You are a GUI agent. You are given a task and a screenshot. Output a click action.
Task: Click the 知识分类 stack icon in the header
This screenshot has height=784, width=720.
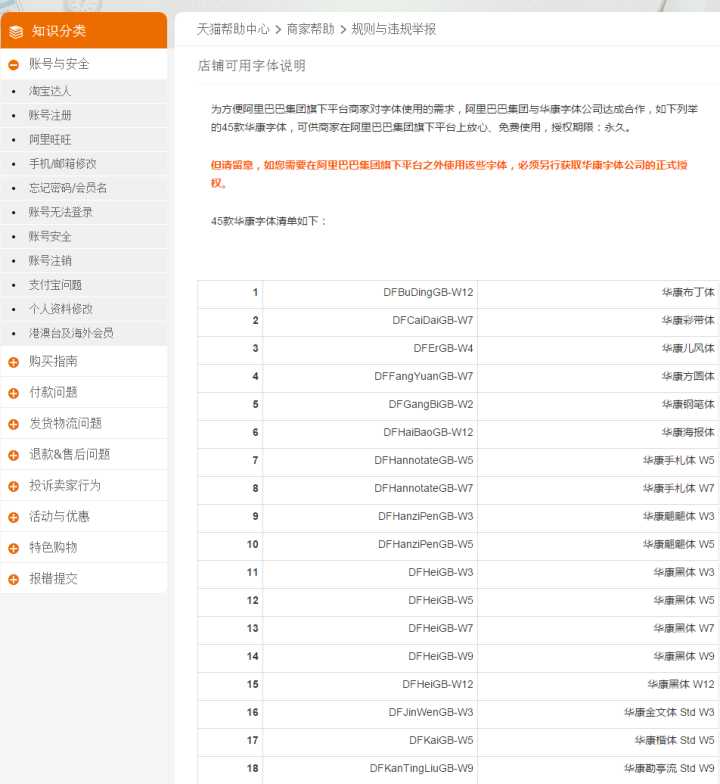16,32
